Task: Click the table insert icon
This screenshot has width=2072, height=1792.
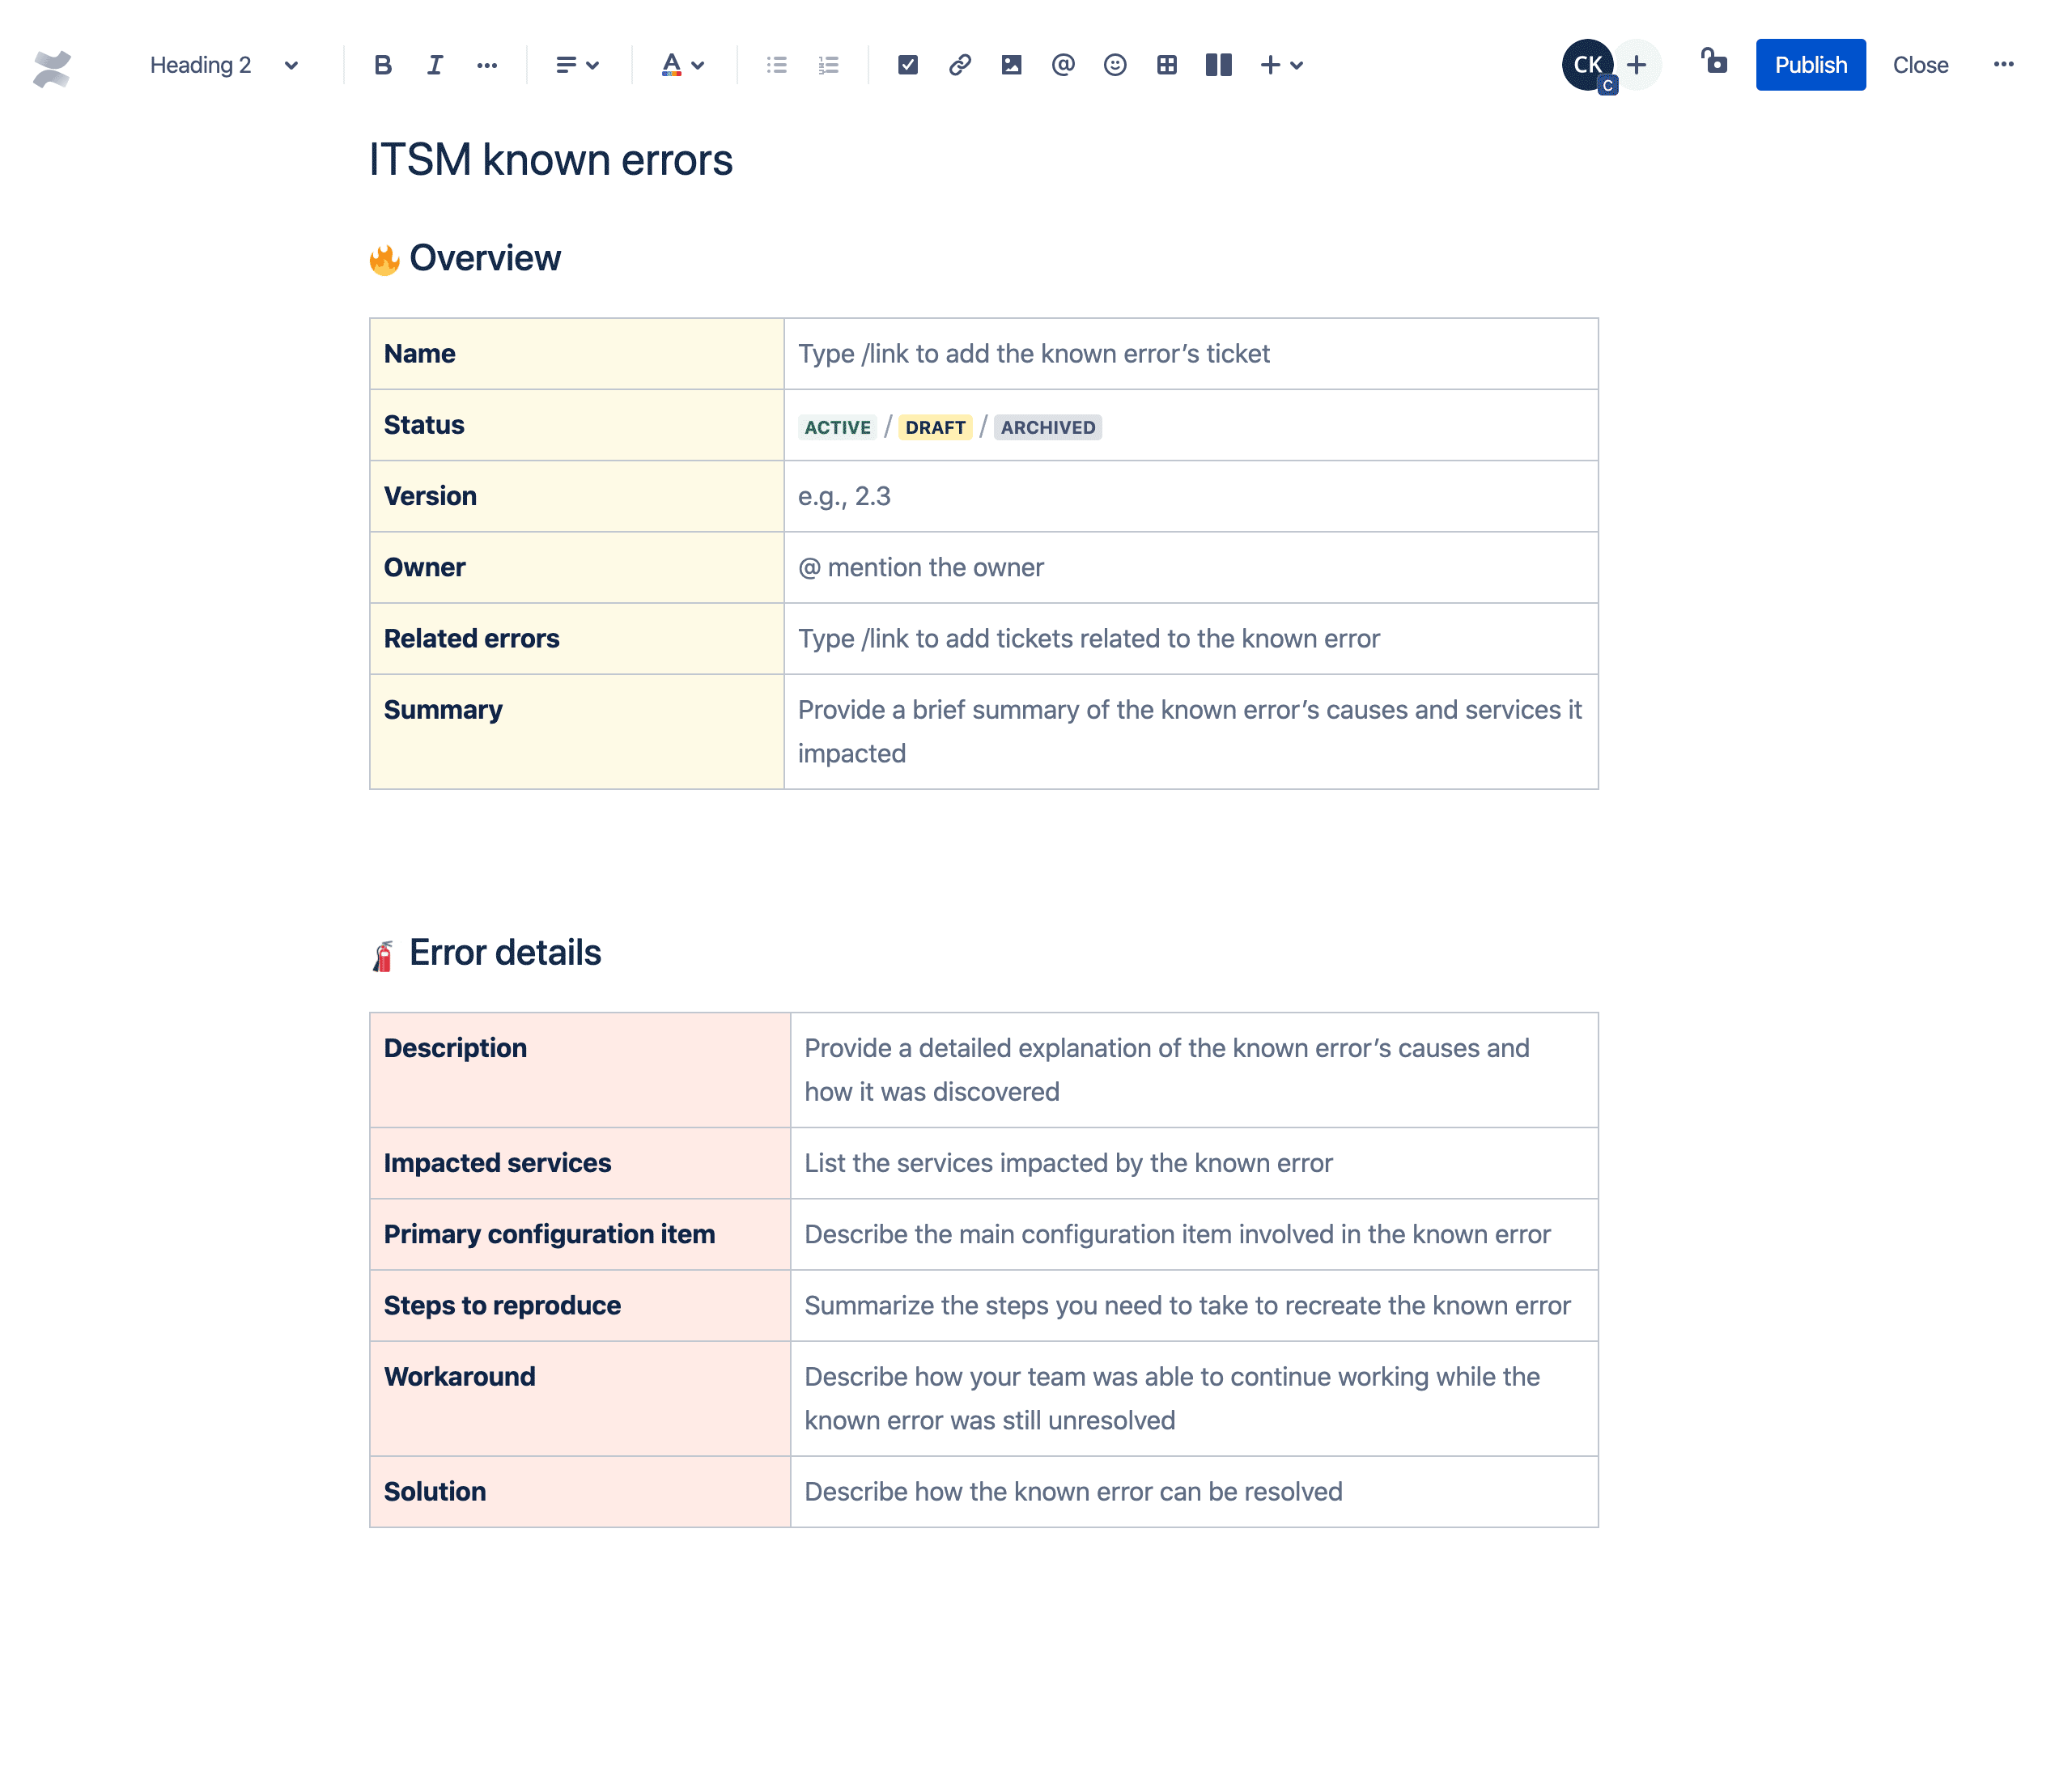Action: pyautogui.click(x=1166, y=66)
